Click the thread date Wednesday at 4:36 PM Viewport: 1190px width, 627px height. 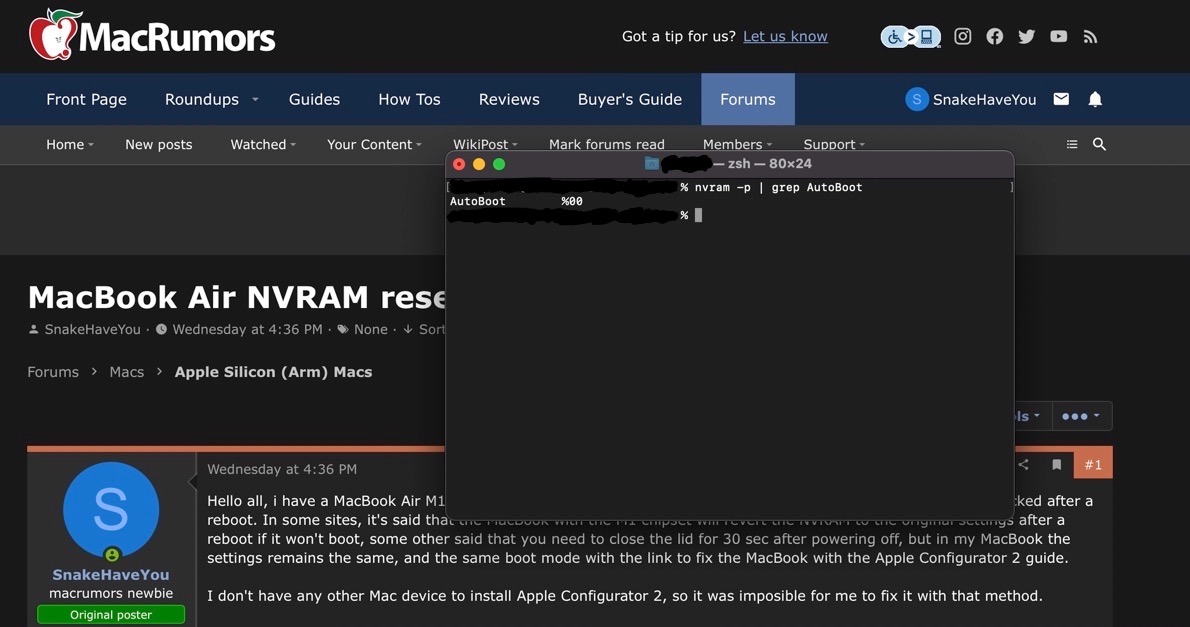point(247,329)
